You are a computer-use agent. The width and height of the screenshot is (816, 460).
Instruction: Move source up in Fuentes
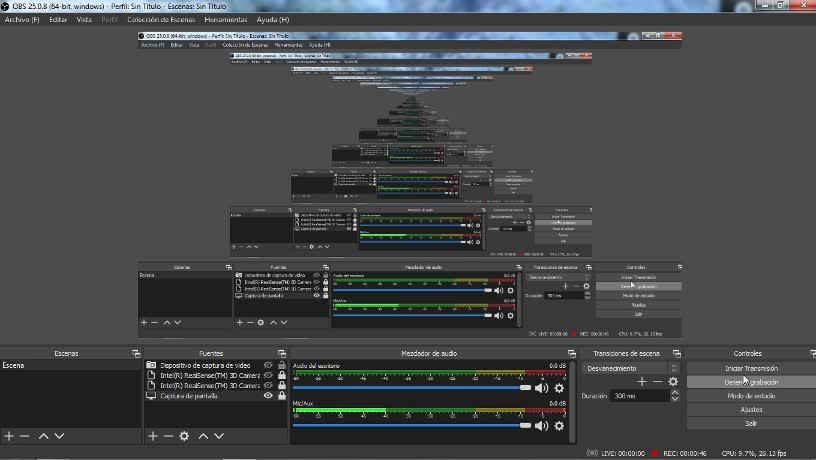point(203,436)
